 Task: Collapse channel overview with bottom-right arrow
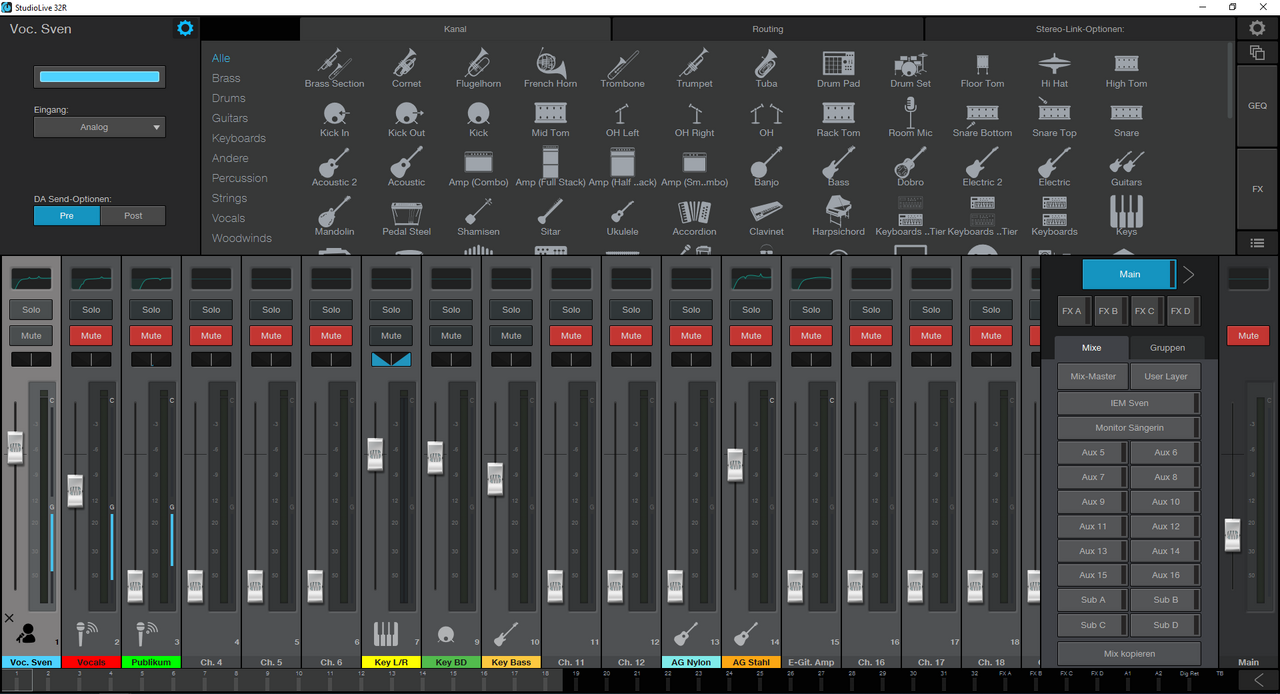pos(1259,680)
